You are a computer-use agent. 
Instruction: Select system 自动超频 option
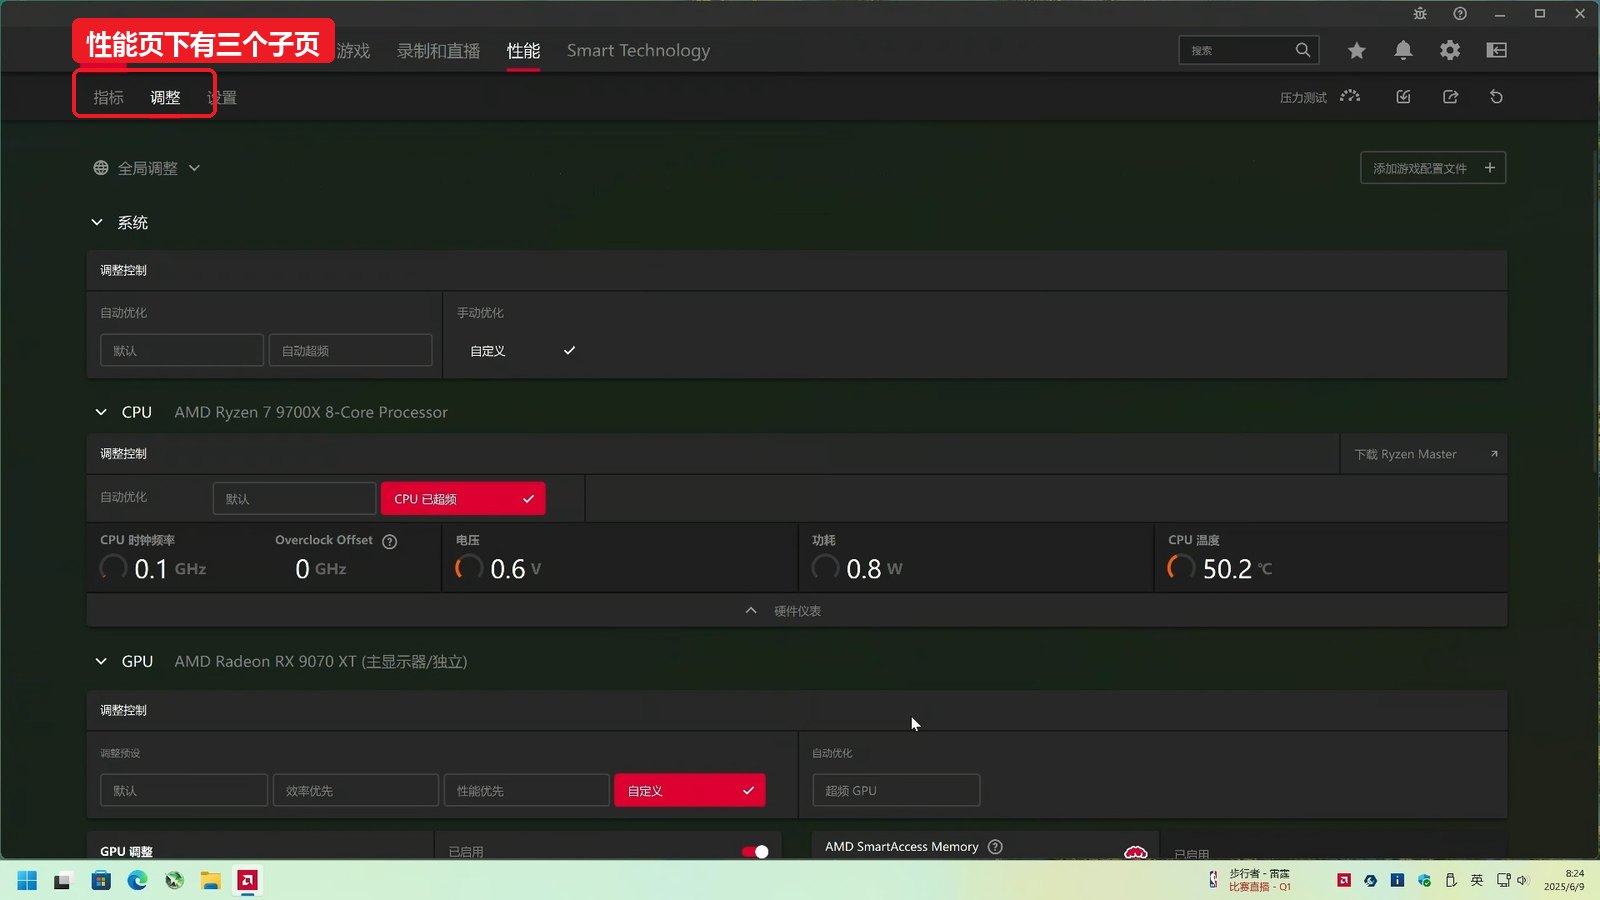(350, 351)
